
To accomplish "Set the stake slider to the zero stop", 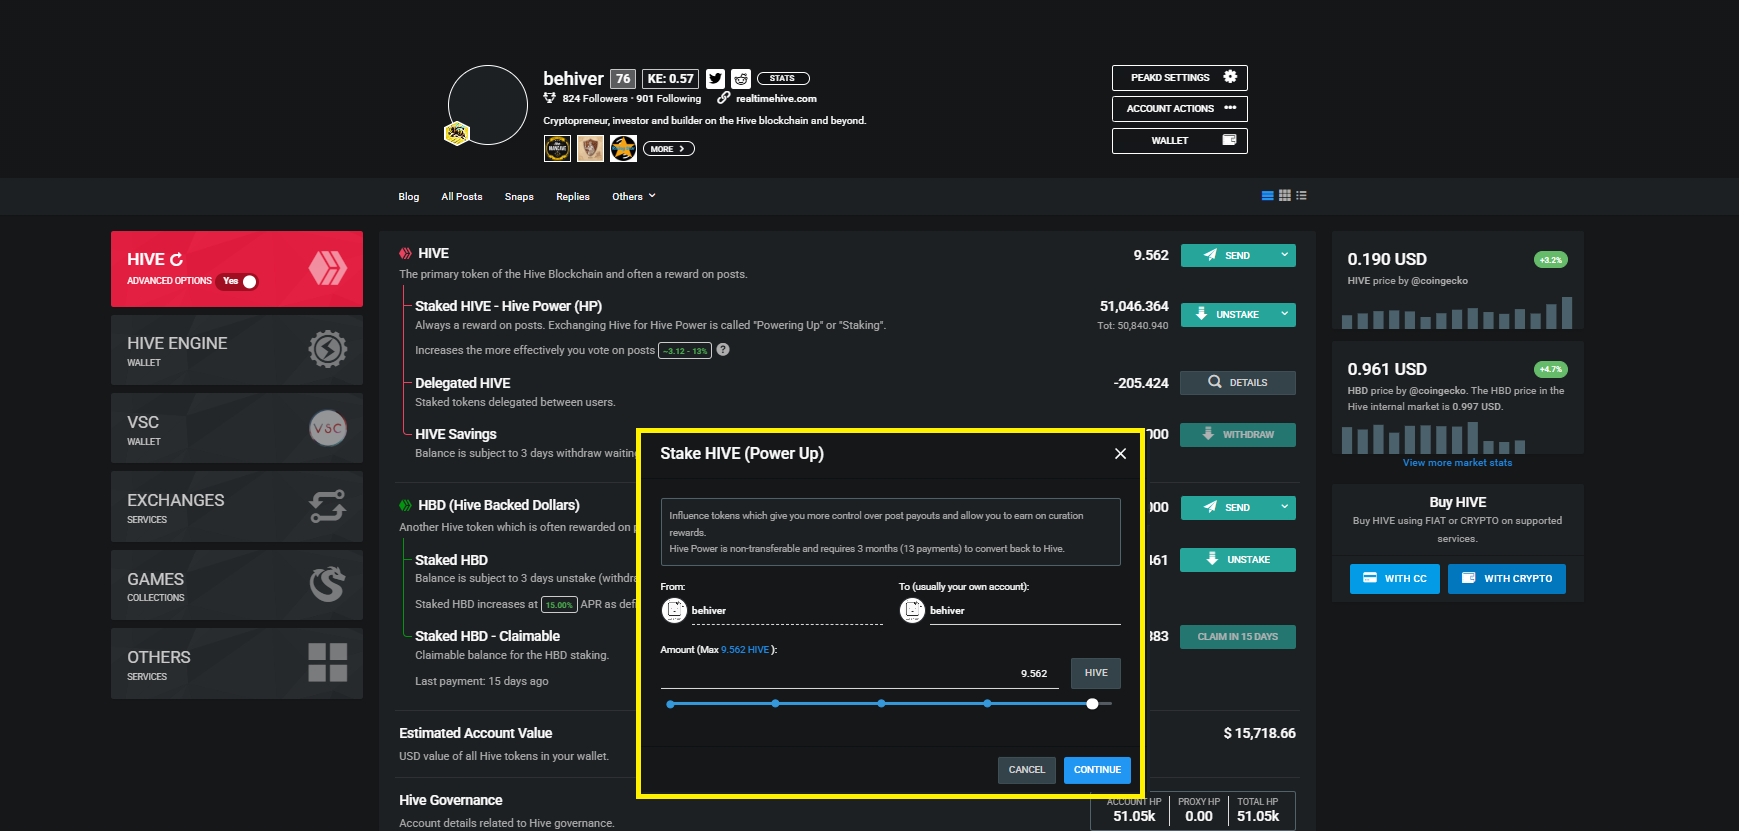I will click(x=670, y=704).
